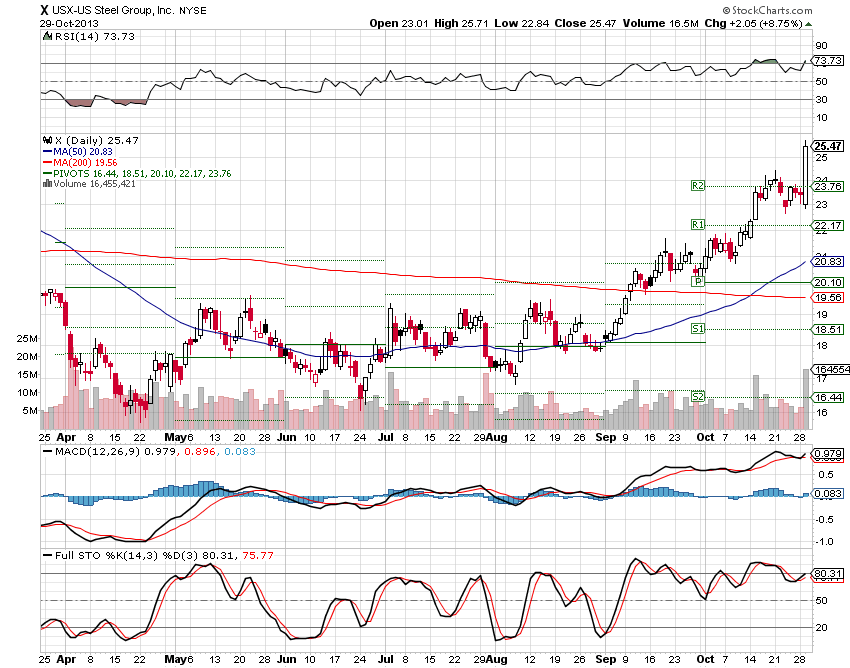Click the May label under the stochastic panel
Image resolution: width=850 pixels, height=668 pixels.
(x=176, y=659)
